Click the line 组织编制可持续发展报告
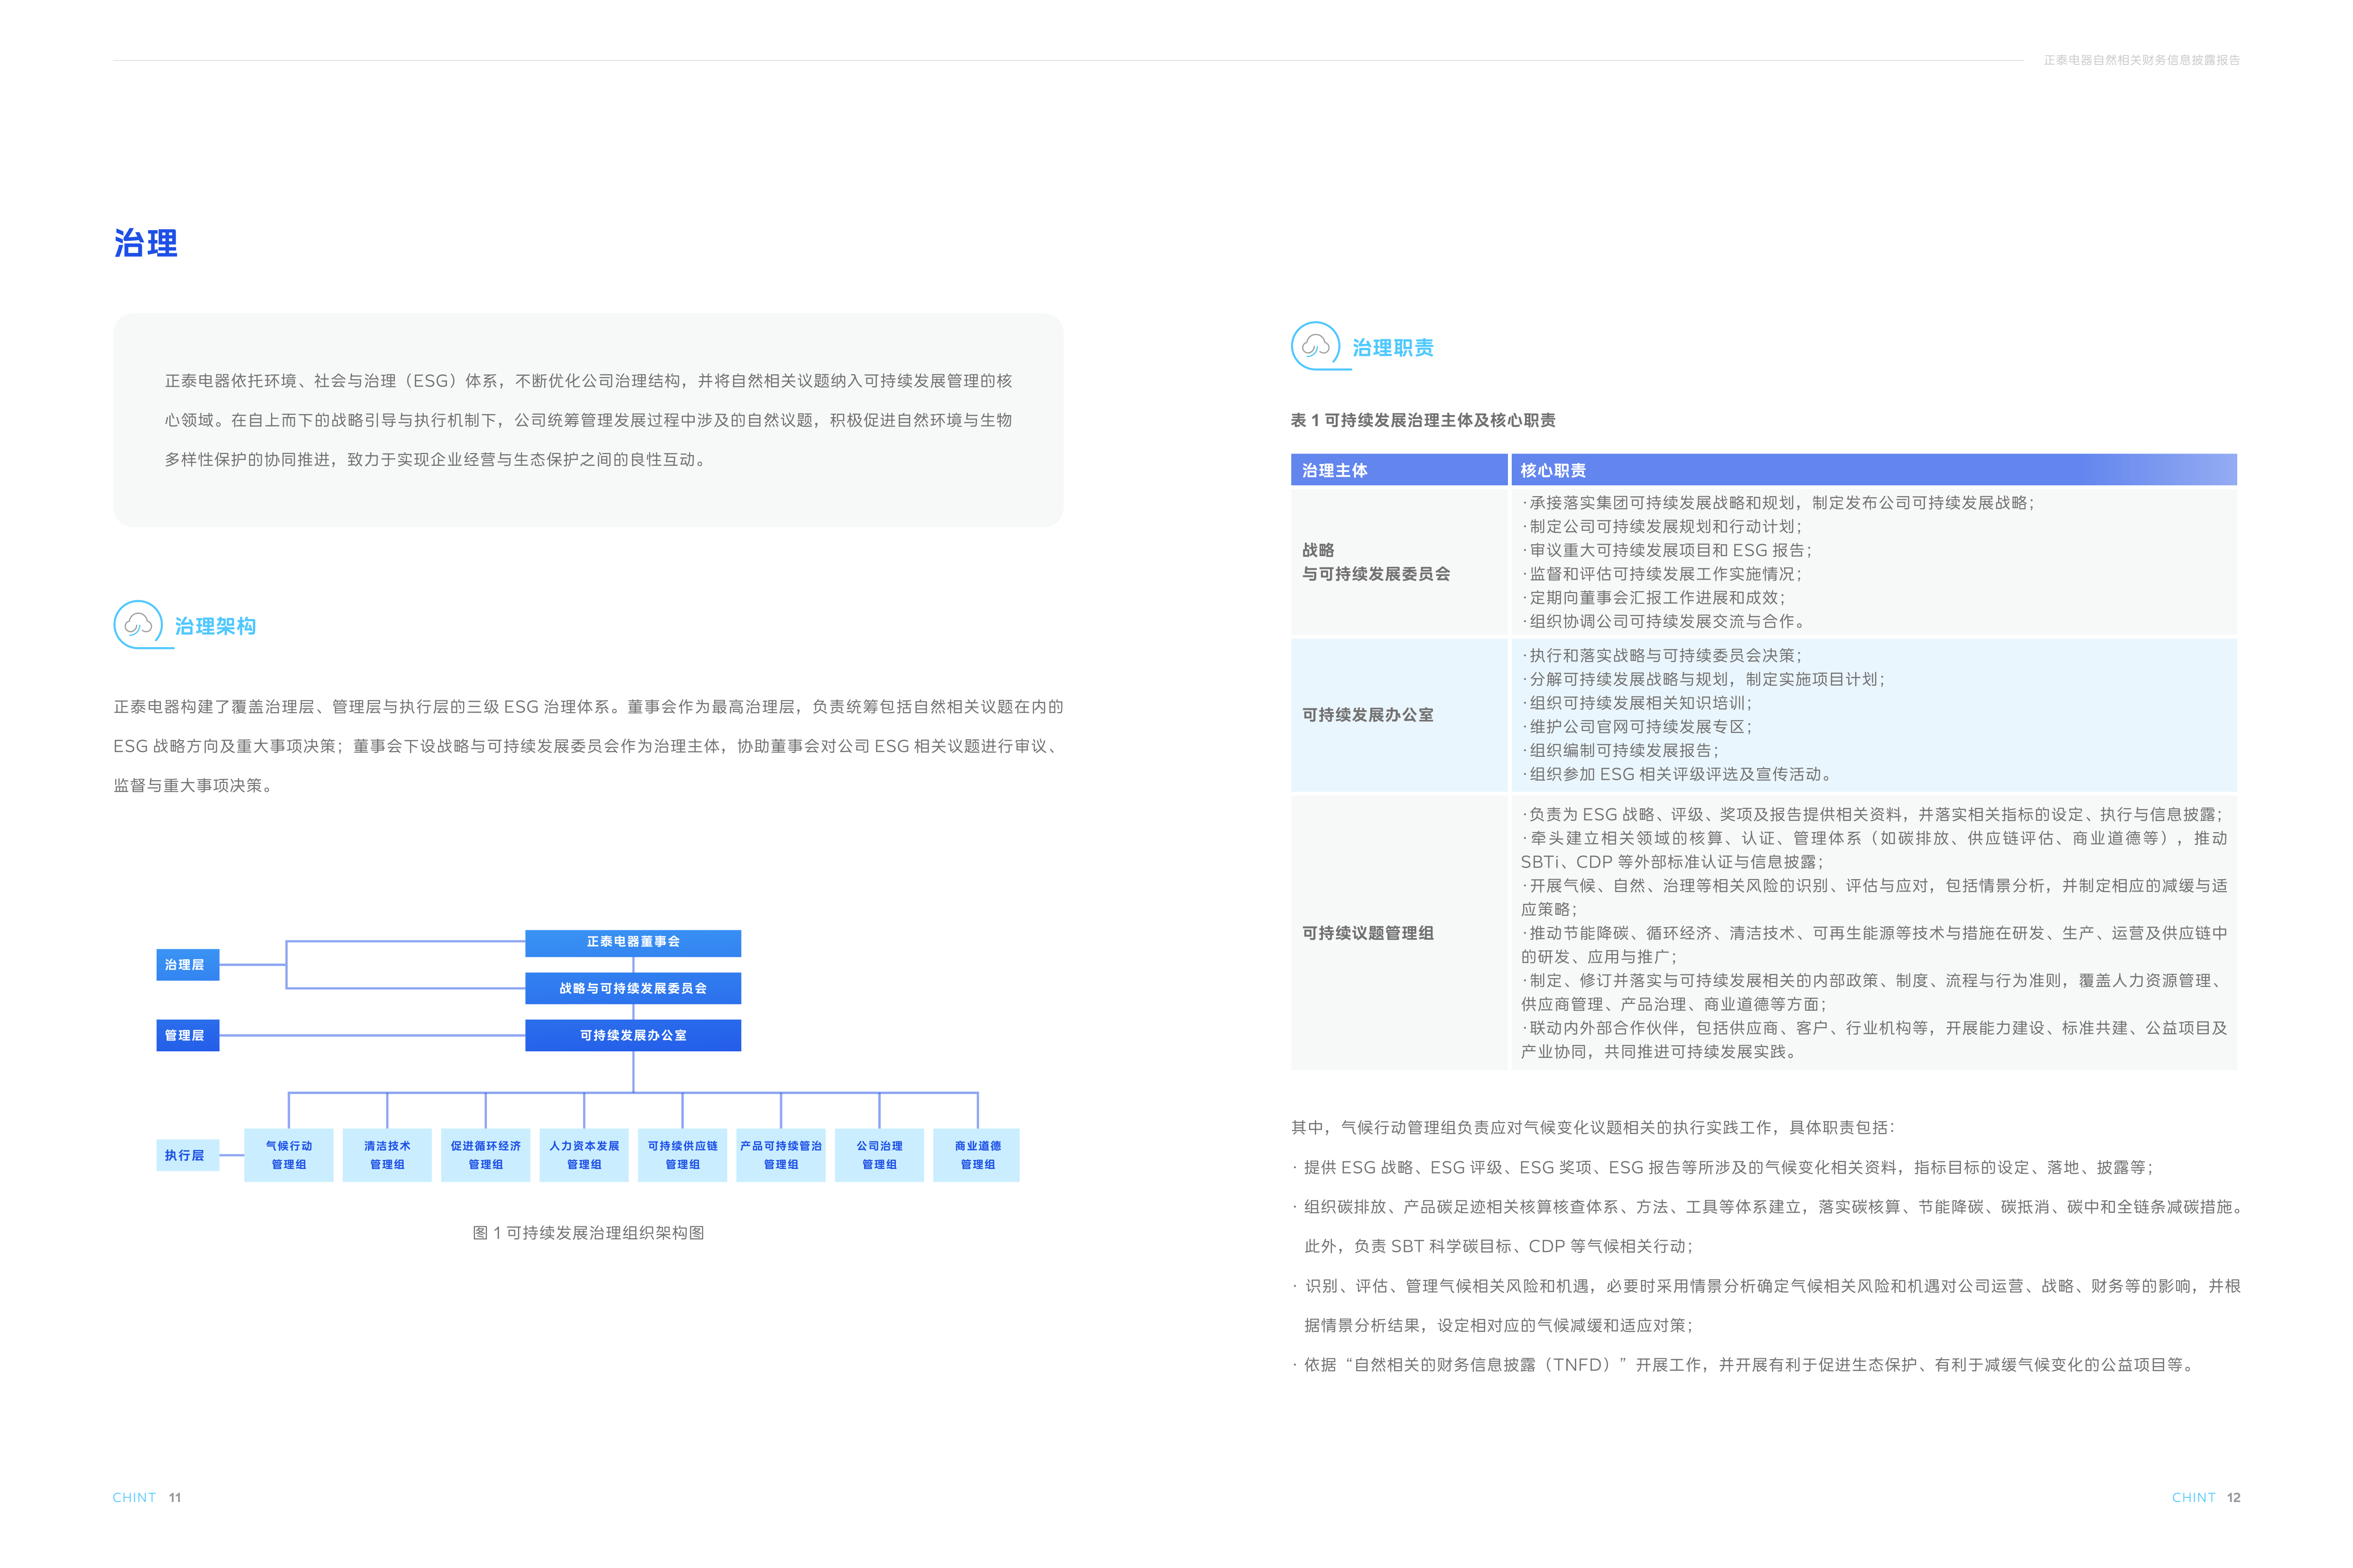2353x1568 pixels. tap(1620, 751)
